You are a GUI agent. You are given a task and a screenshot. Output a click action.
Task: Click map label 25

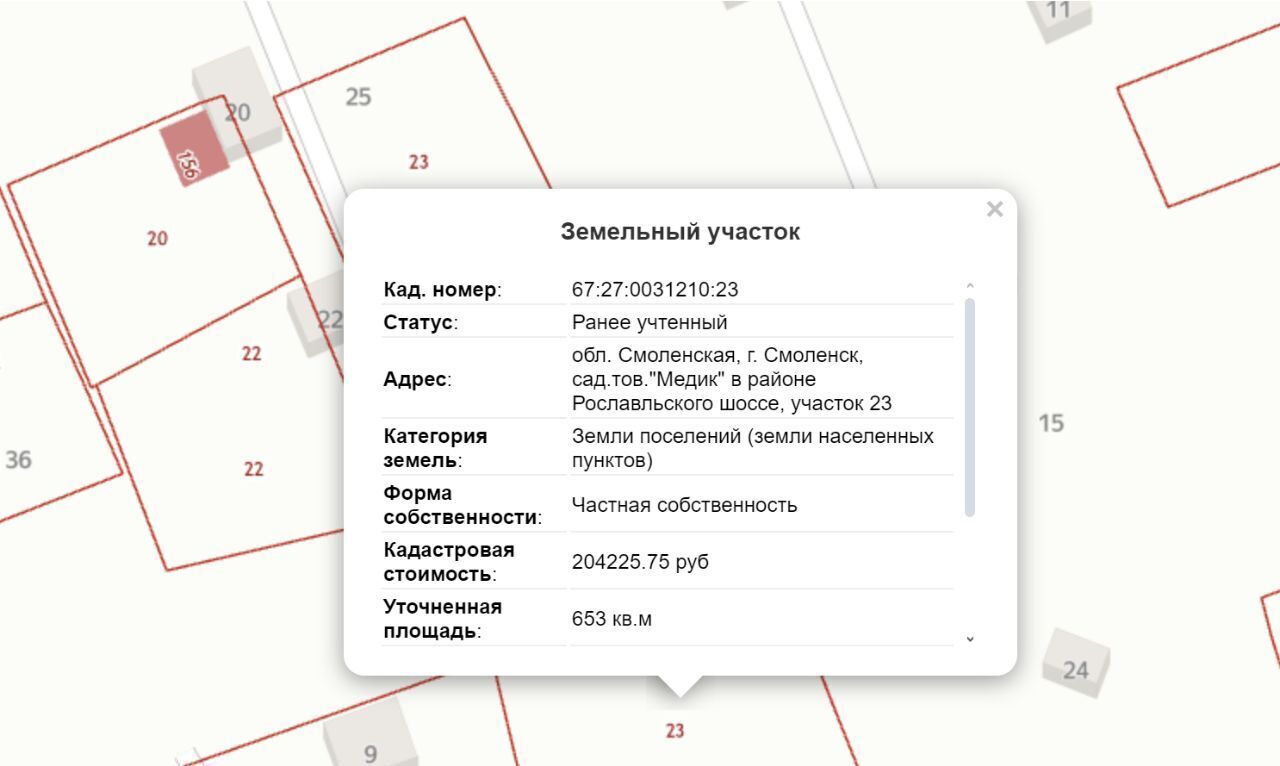[x=358, y=97]
